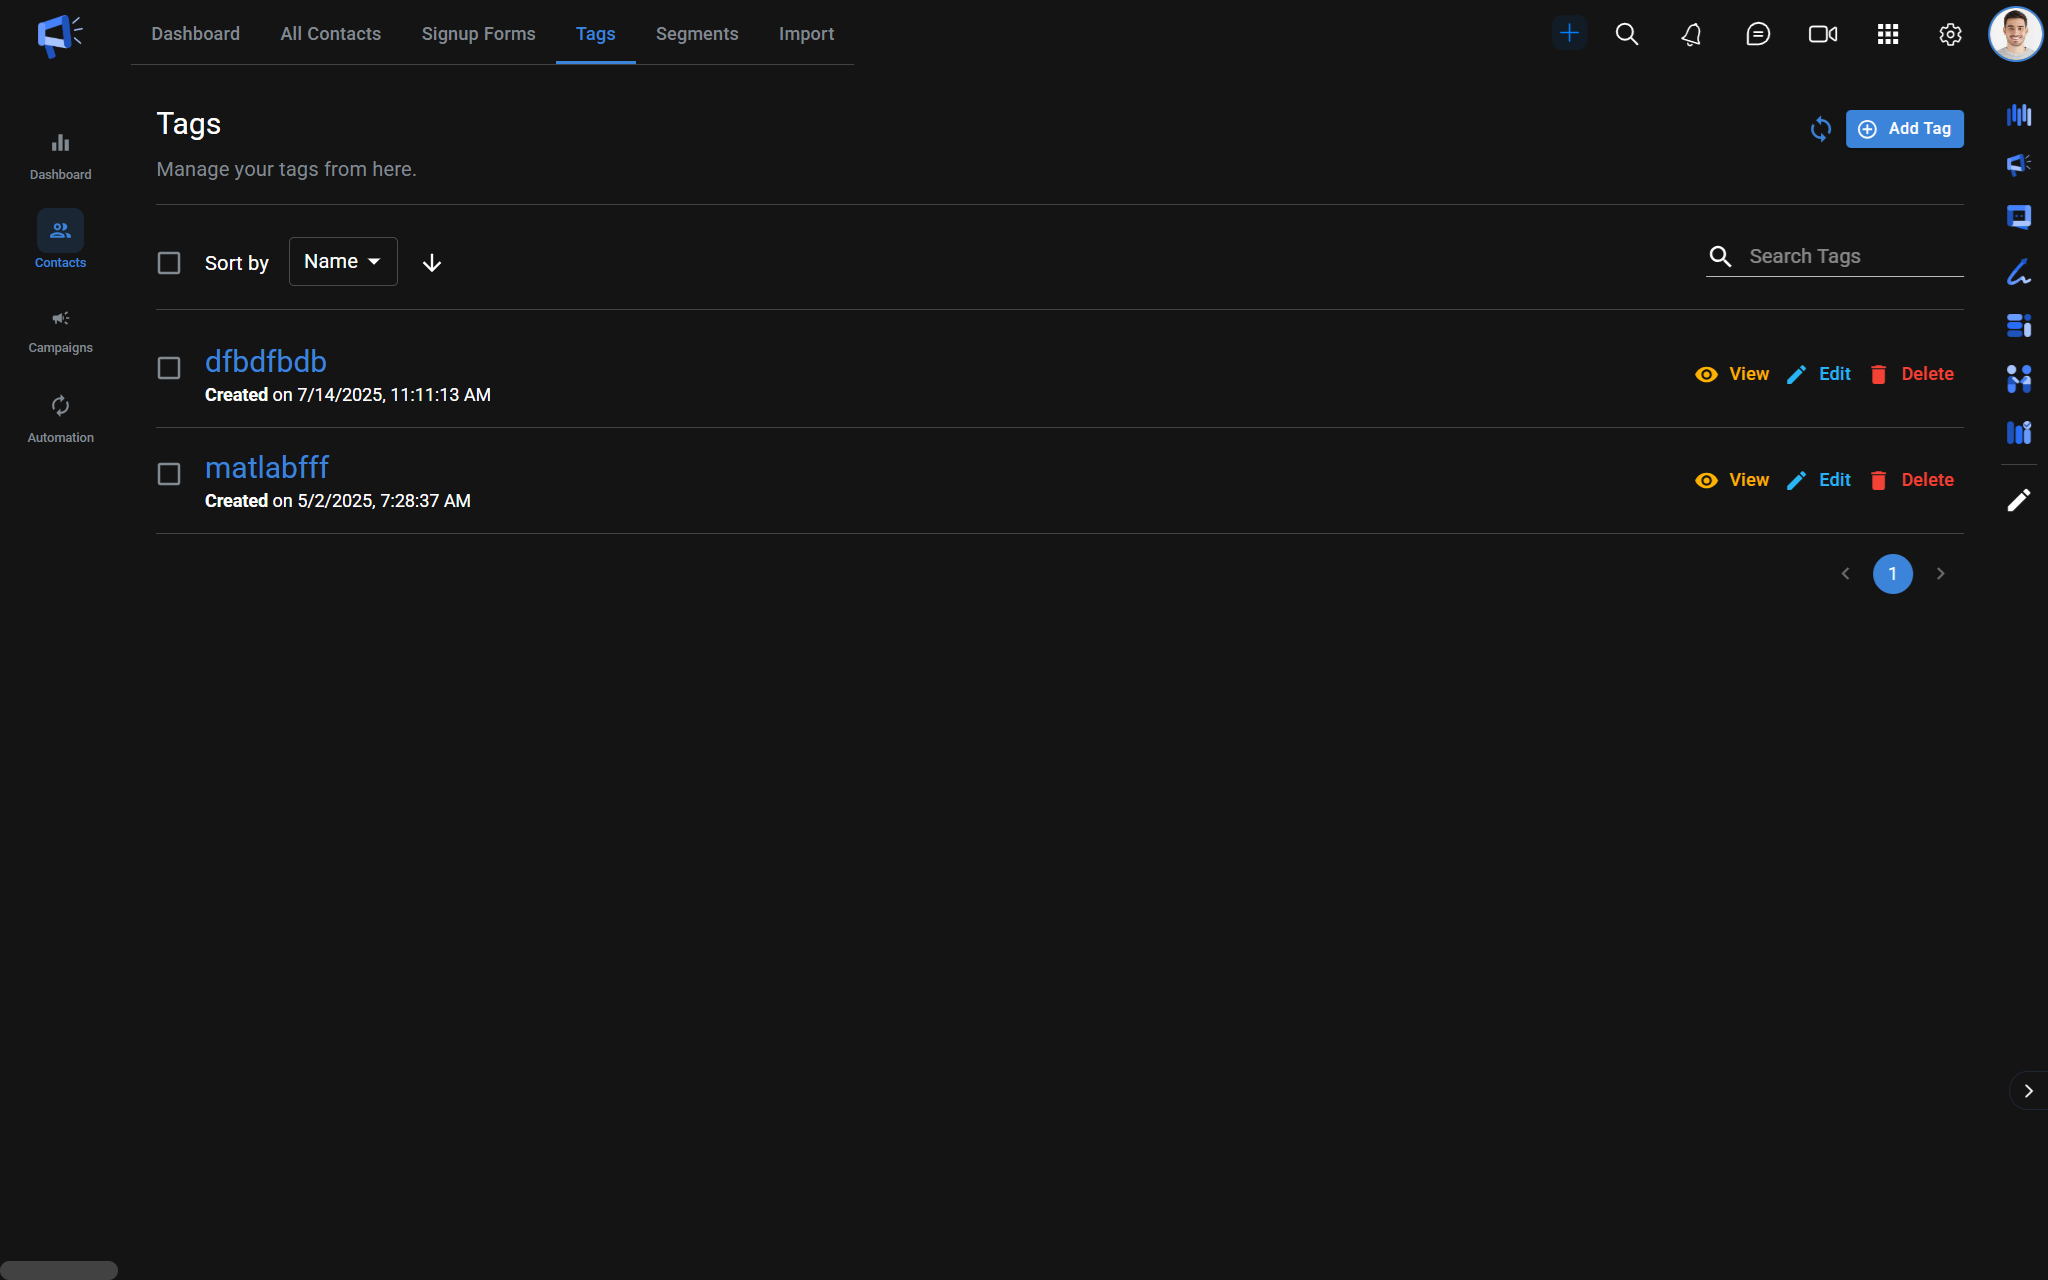
Task: Check the matlabfff tag checkbox
Action: (x=169, y=474)
